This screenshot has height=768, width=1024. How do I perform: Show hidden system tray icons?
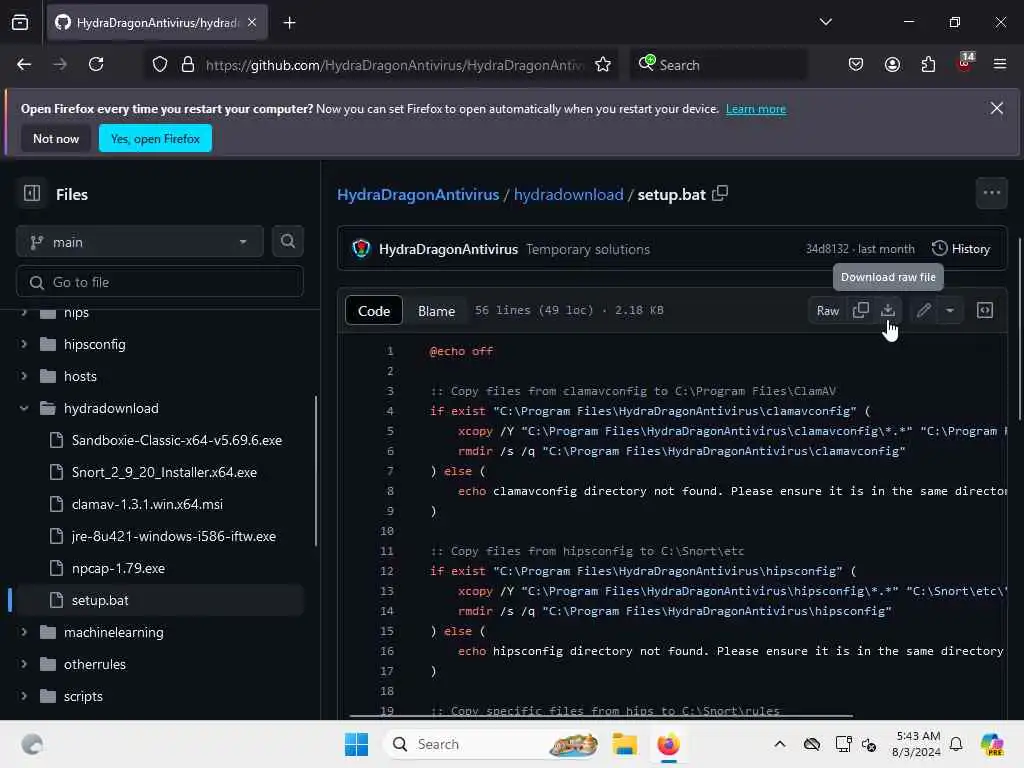pyautogui.click(x=780, y=744)
